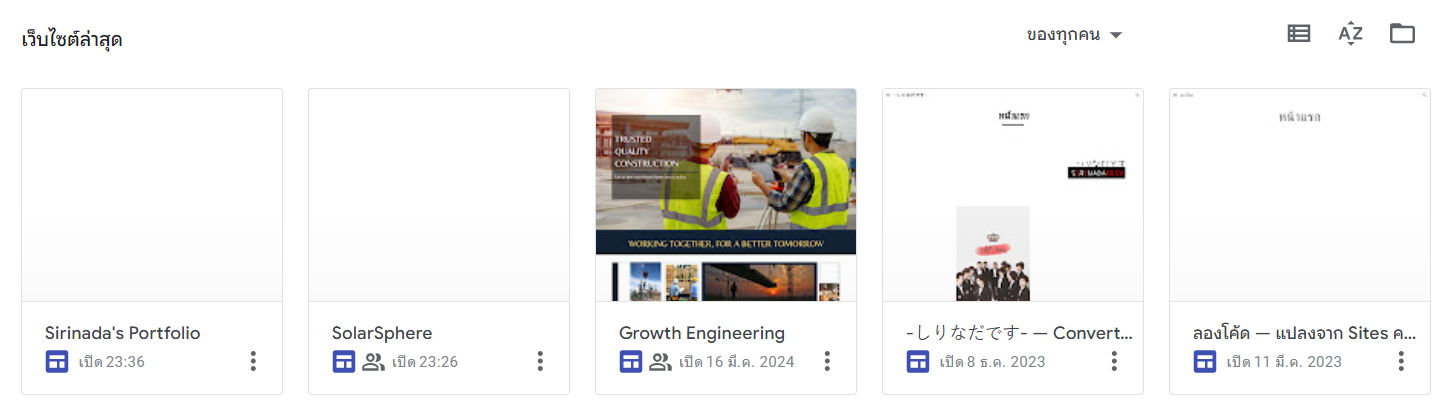1454x412 pixels.
Task: Click the Sirinada's Portfolio title
Action: [x=123, y=333]
